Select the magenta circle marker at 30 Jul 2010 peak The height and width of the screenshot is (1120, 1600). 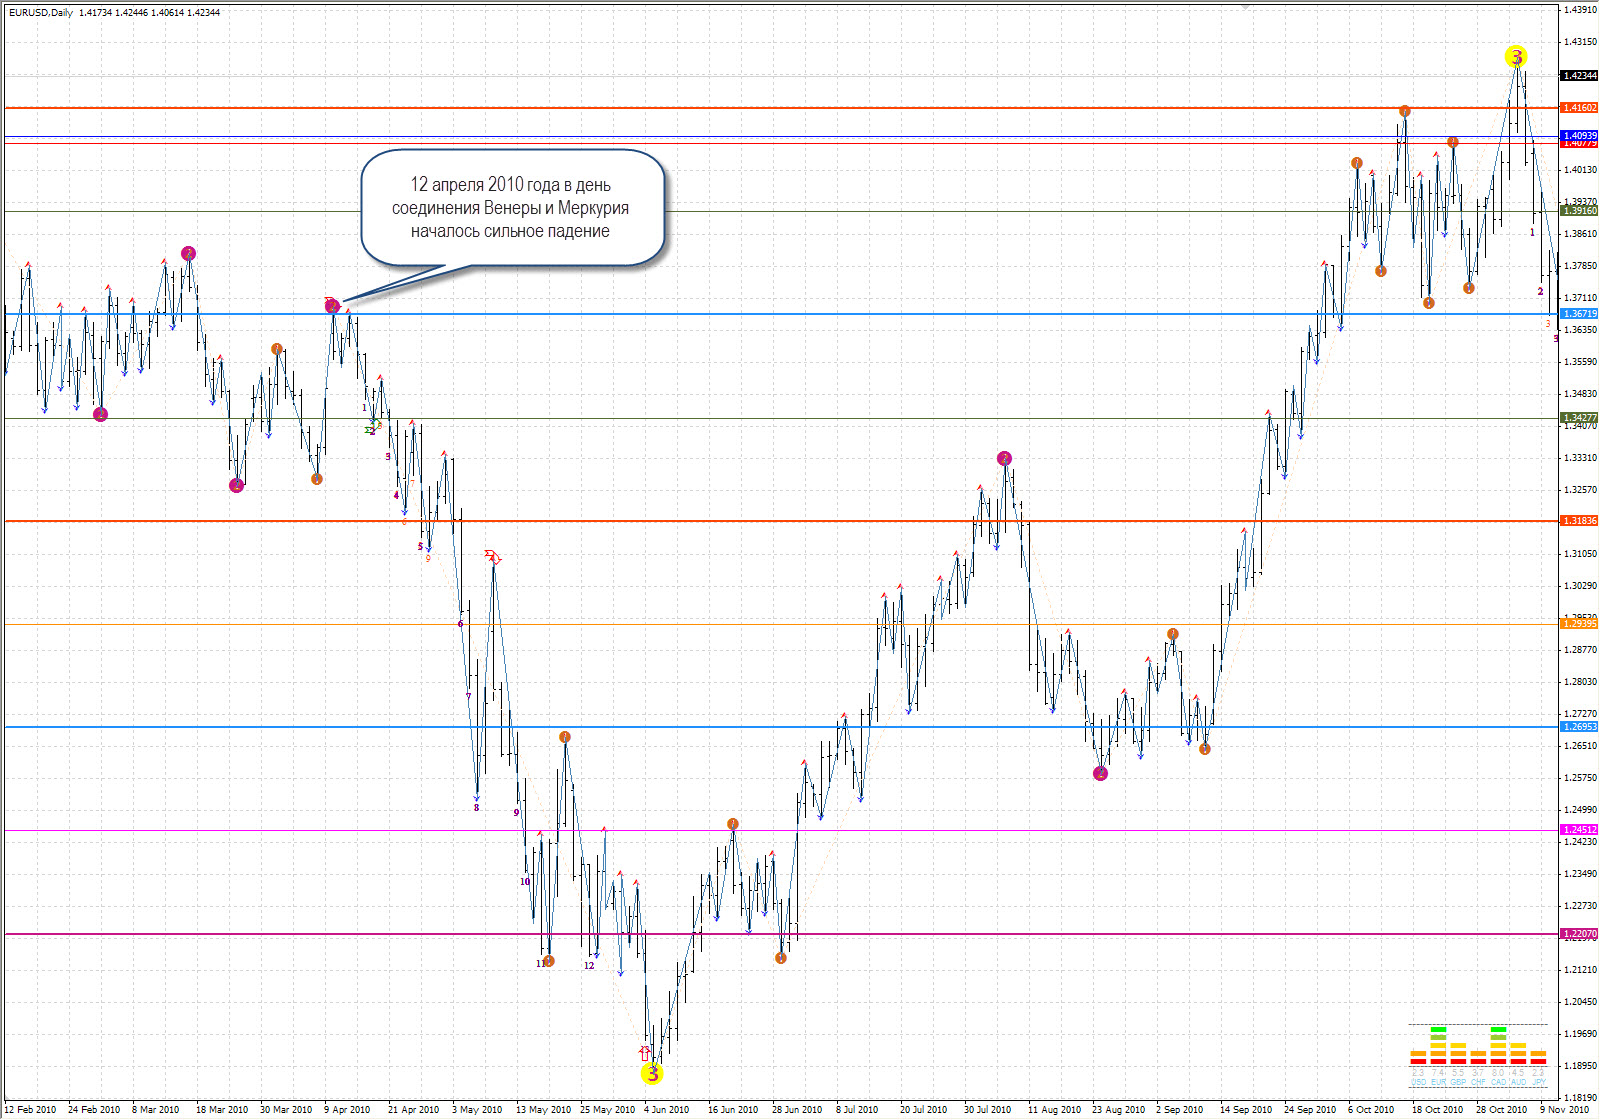(1004, 459)
